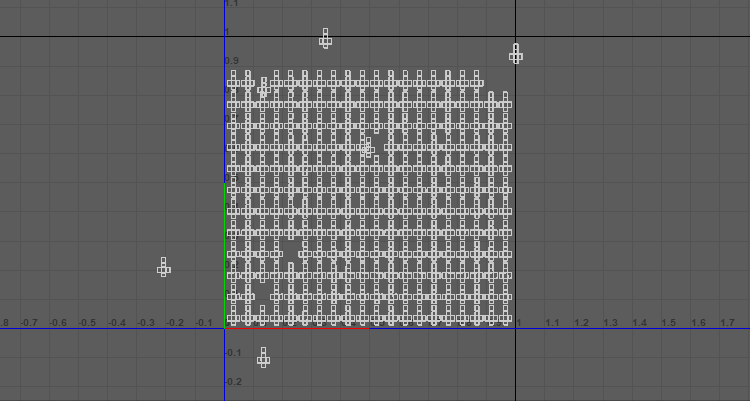Click the -0.1 label on the vertical axis

coord(232,353)
